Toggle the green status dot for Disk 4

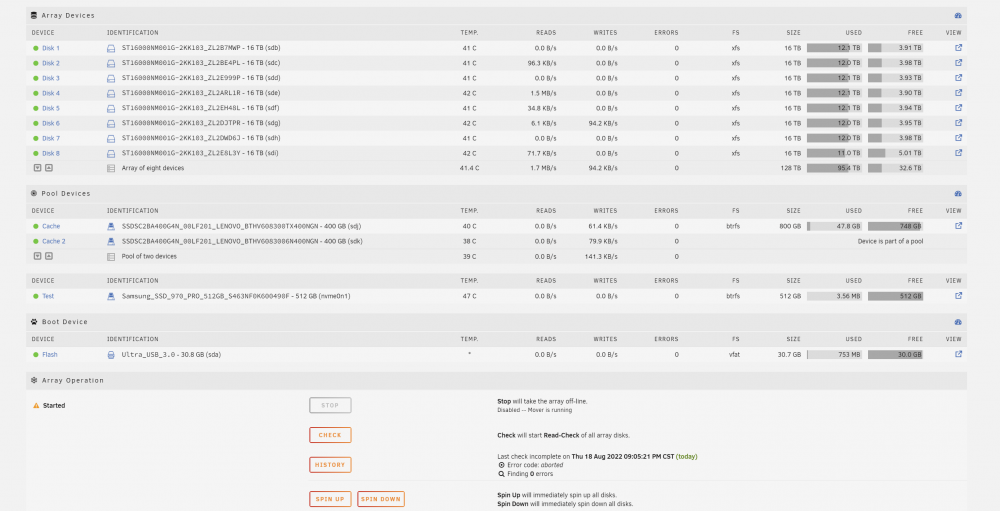click(x=36, y=93)
